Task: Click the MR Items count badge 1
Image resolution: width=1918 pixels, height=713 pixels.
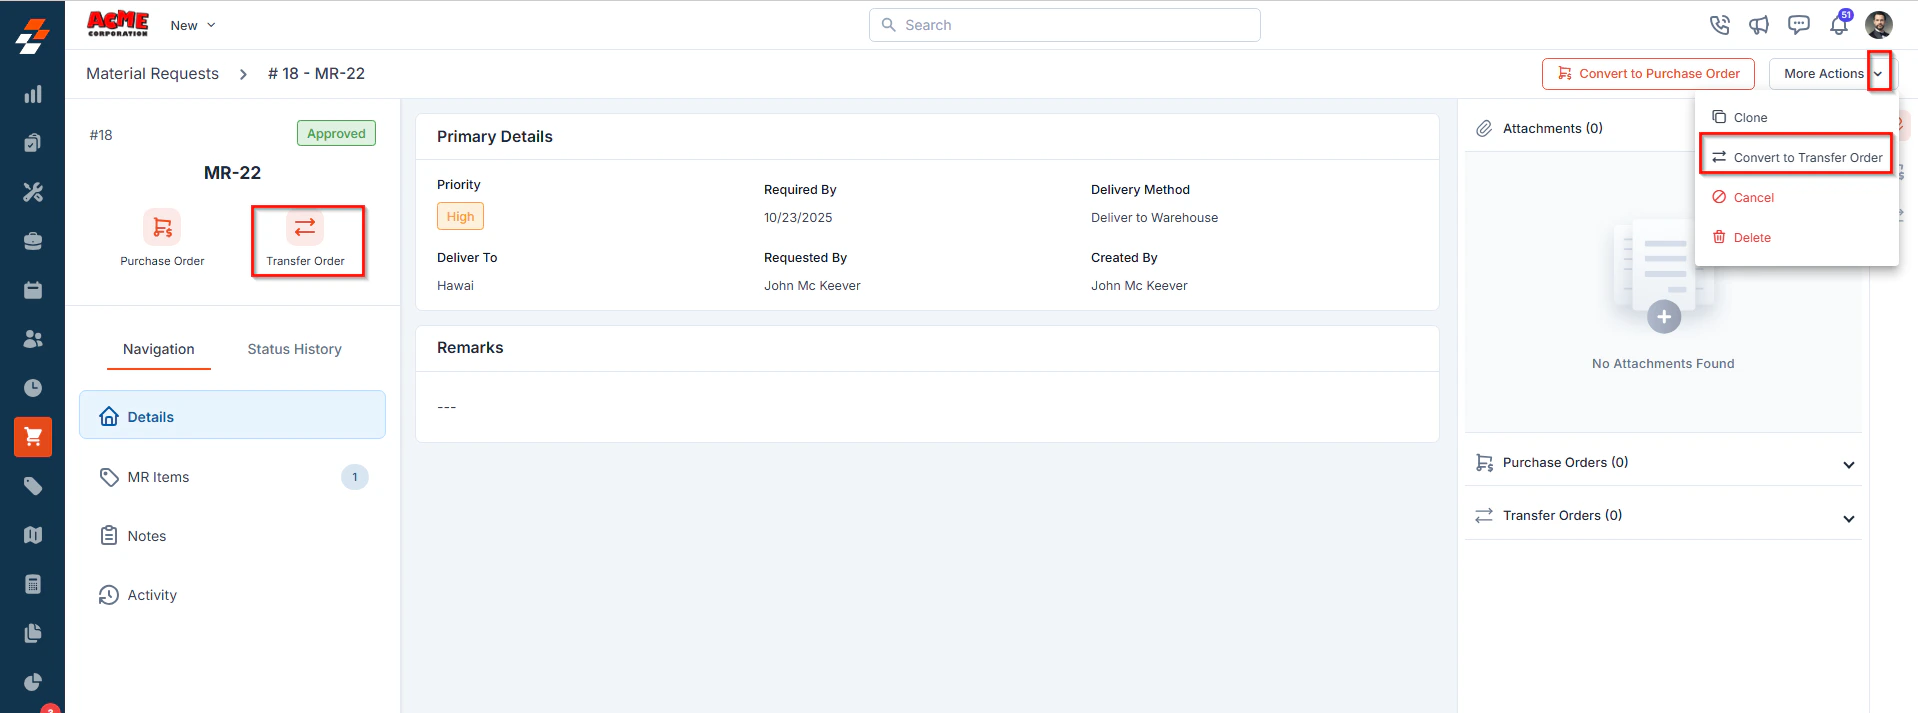Action: click(x=355, y=477)
